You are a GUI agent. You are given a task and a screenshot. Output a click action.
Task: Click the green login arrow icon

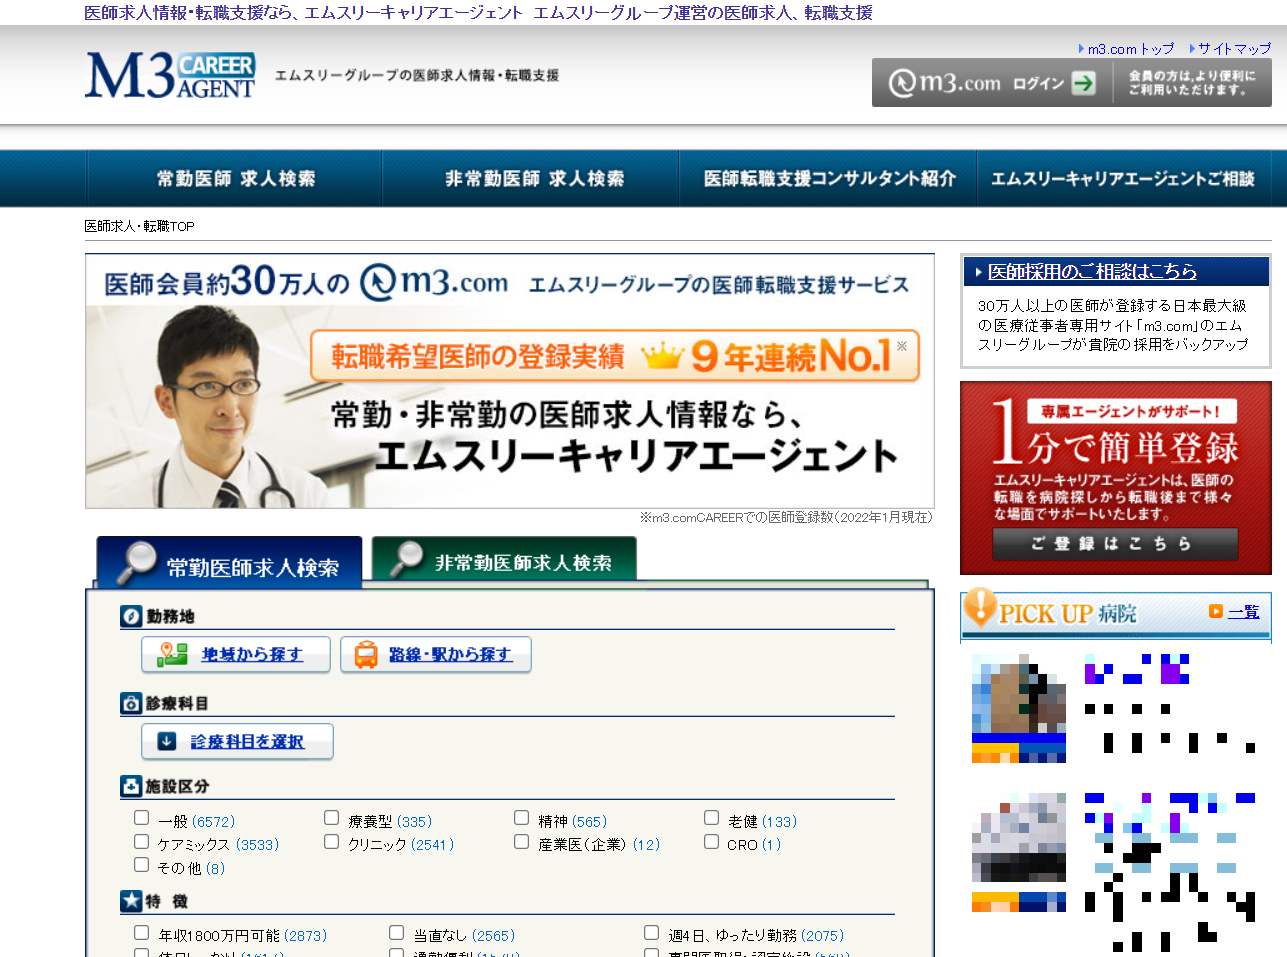point(1083,83)
